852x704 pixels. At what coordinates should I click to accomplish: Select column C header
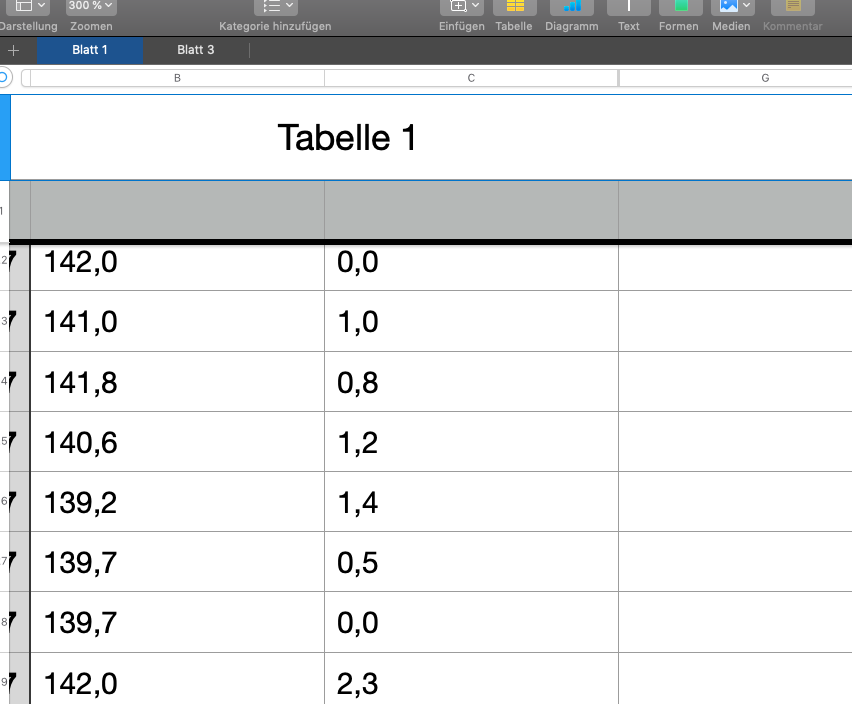coord(471,78)
